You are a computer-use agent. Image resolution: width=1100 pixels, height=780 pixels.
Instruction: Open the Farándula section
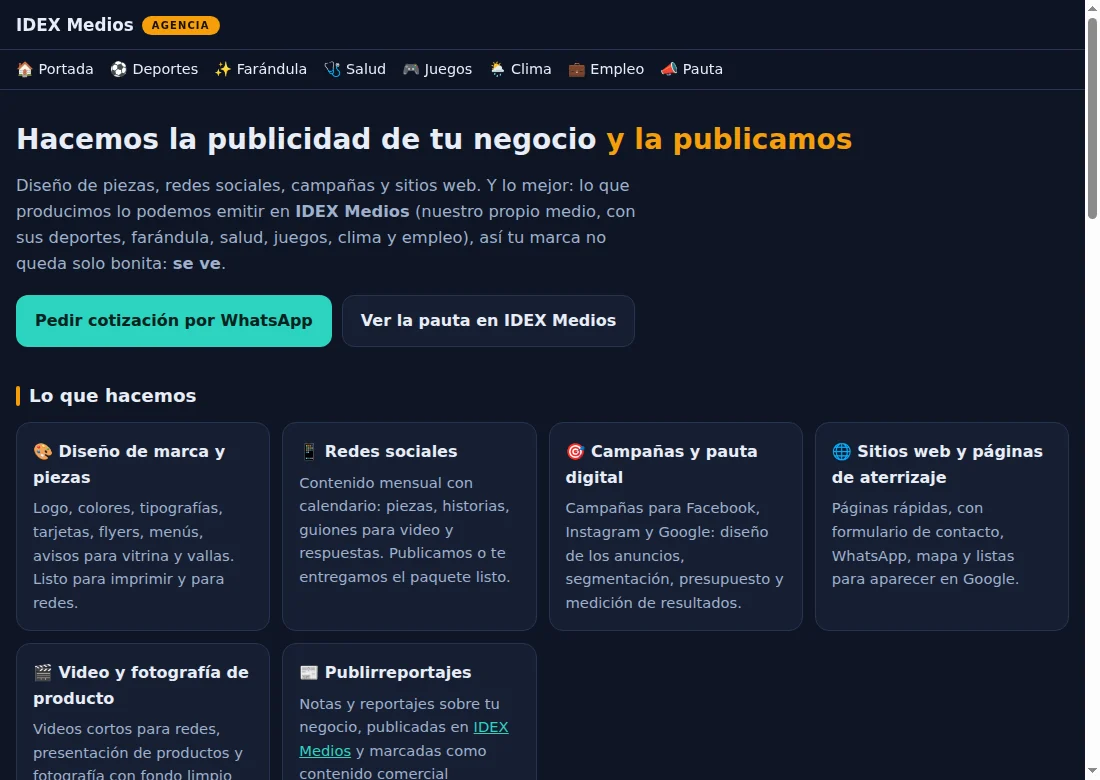tap(261, 69)
